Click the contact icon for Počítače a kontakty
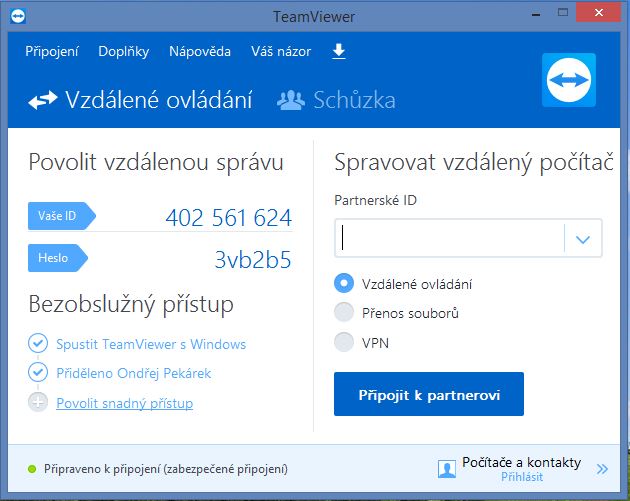This screenshot has width=630, height=501. [447, 469]
